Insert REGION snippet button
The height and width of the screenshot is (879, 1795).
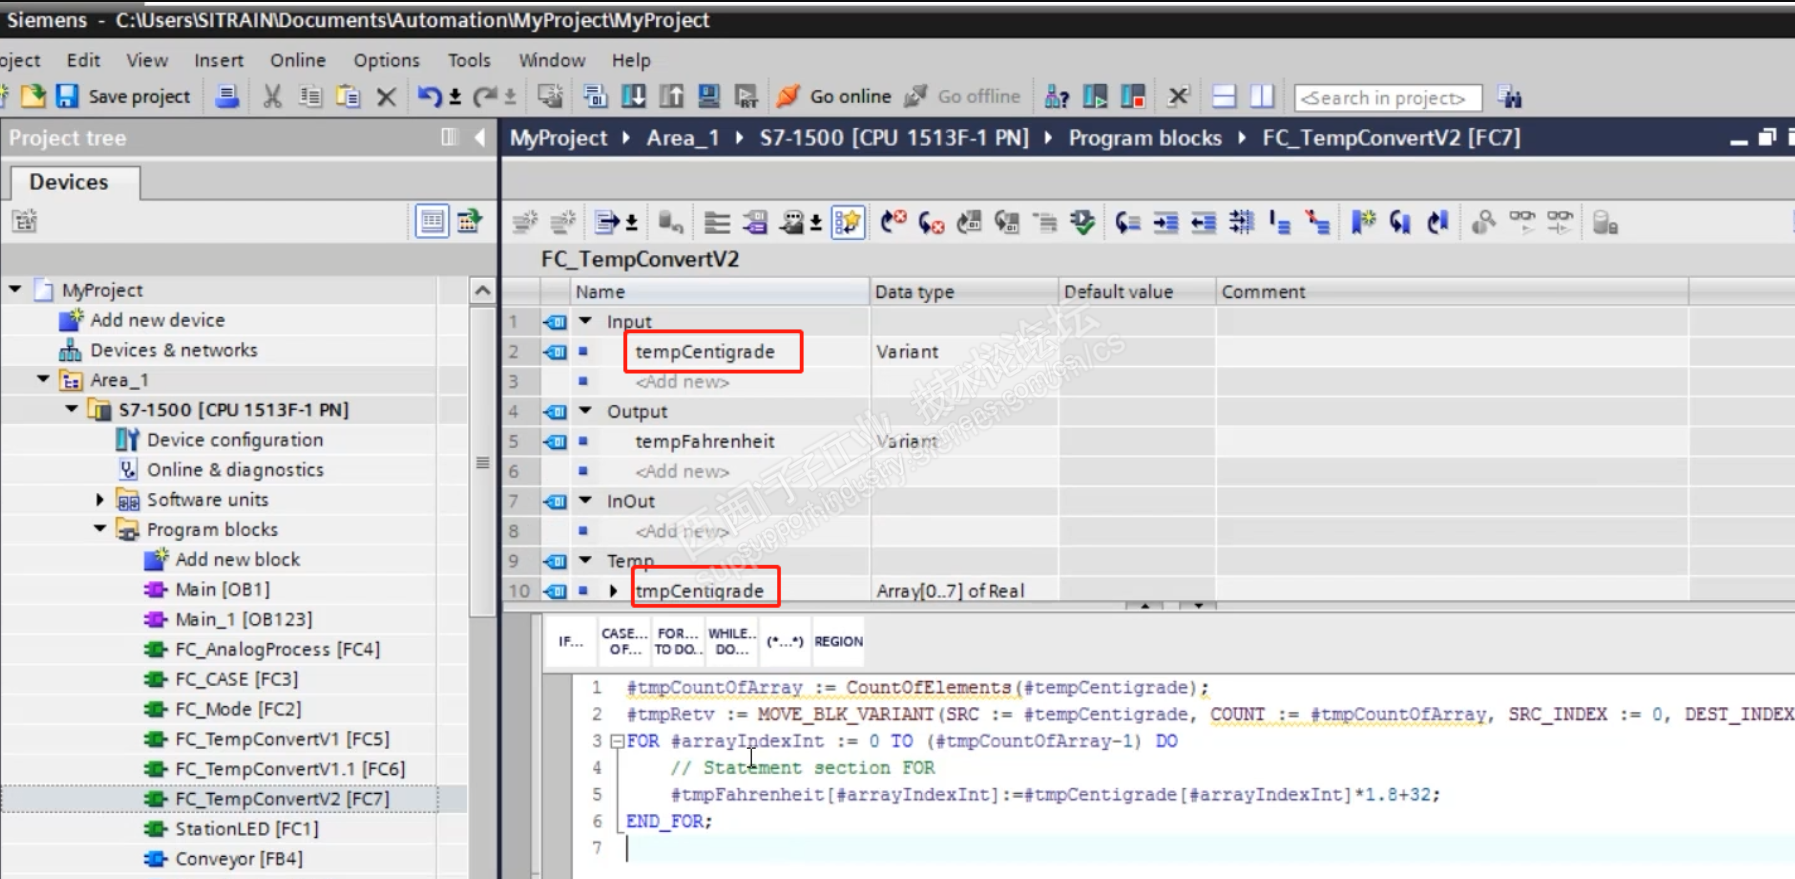point(838,641)
